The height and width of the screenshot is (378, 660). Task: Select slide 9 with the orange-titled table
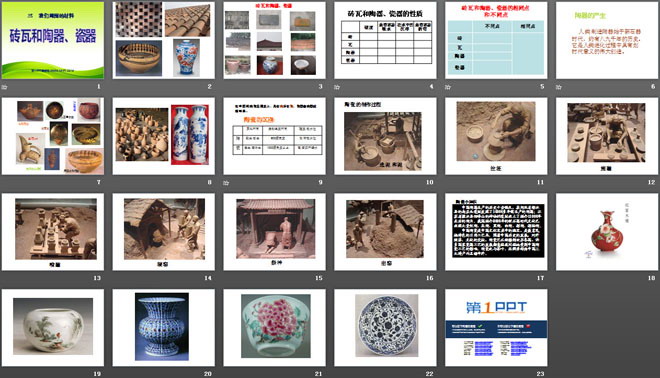pos(274,136)
